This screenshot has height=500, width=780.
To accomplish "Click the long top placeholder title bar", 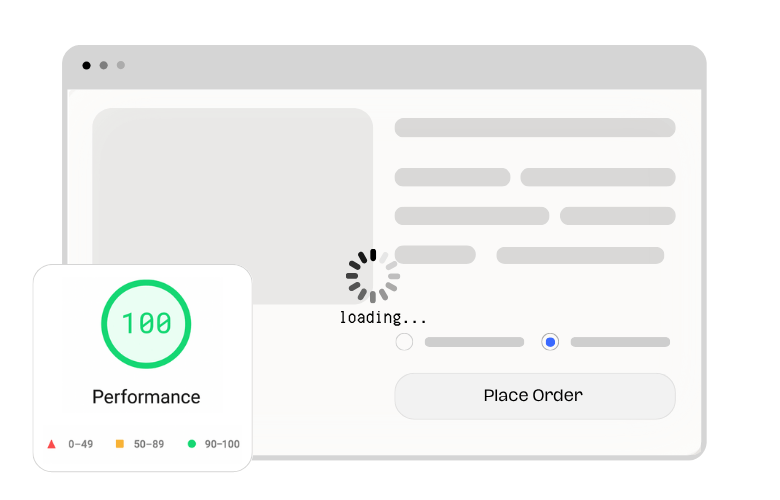I will click(x=535, y=127).
